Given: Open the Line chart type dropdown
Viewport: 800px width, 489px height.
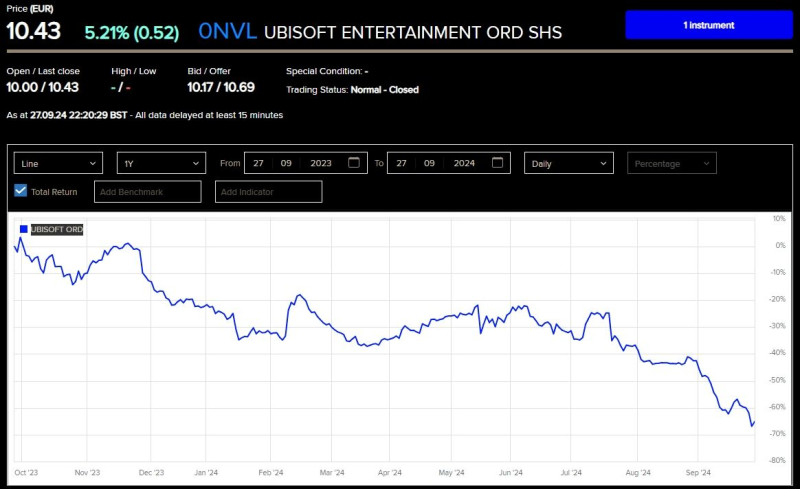Looking at the screenshot, I should tap(58, 163).
